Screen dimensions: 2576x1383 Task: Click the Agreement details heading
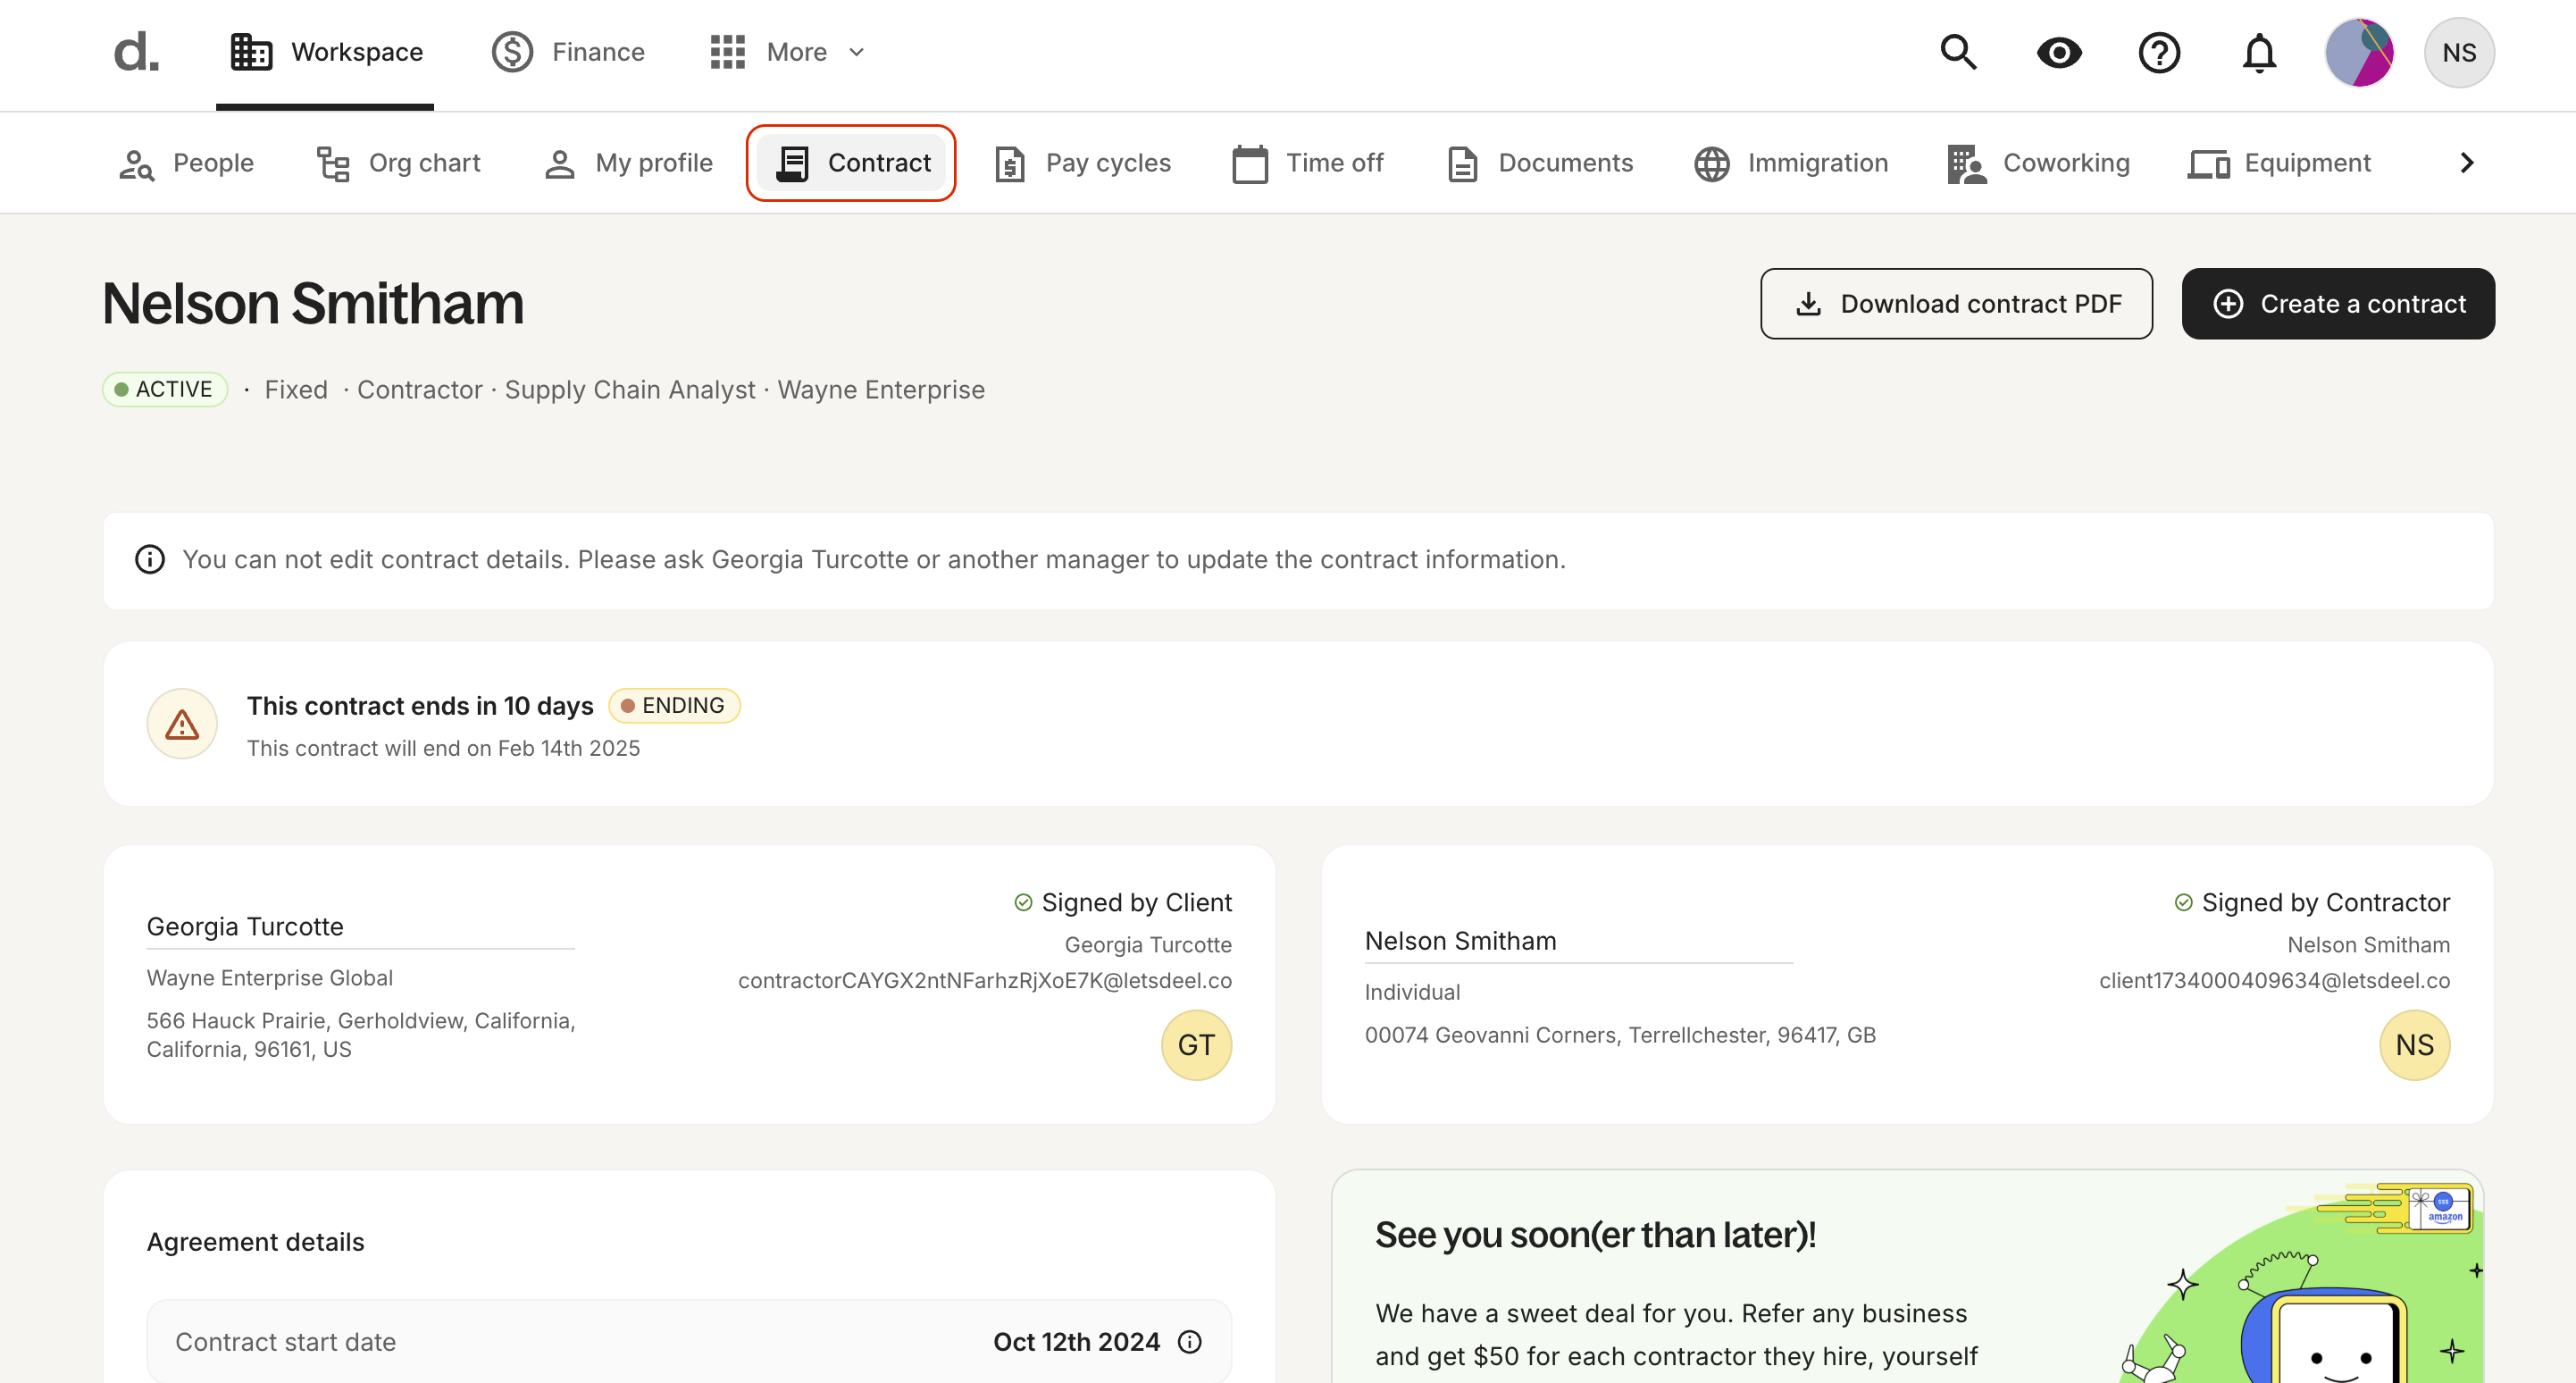[256, 1243]
